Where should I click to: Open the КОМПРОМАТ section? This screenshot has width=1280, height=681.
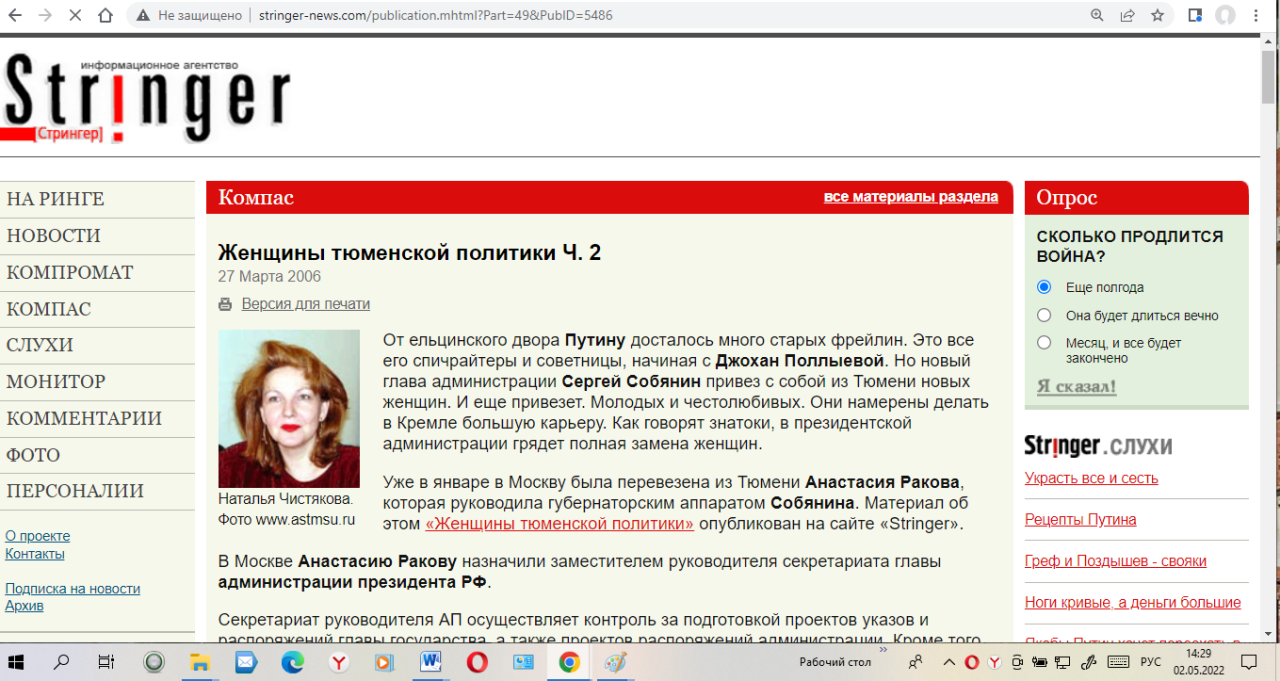[x=70, y=273]
